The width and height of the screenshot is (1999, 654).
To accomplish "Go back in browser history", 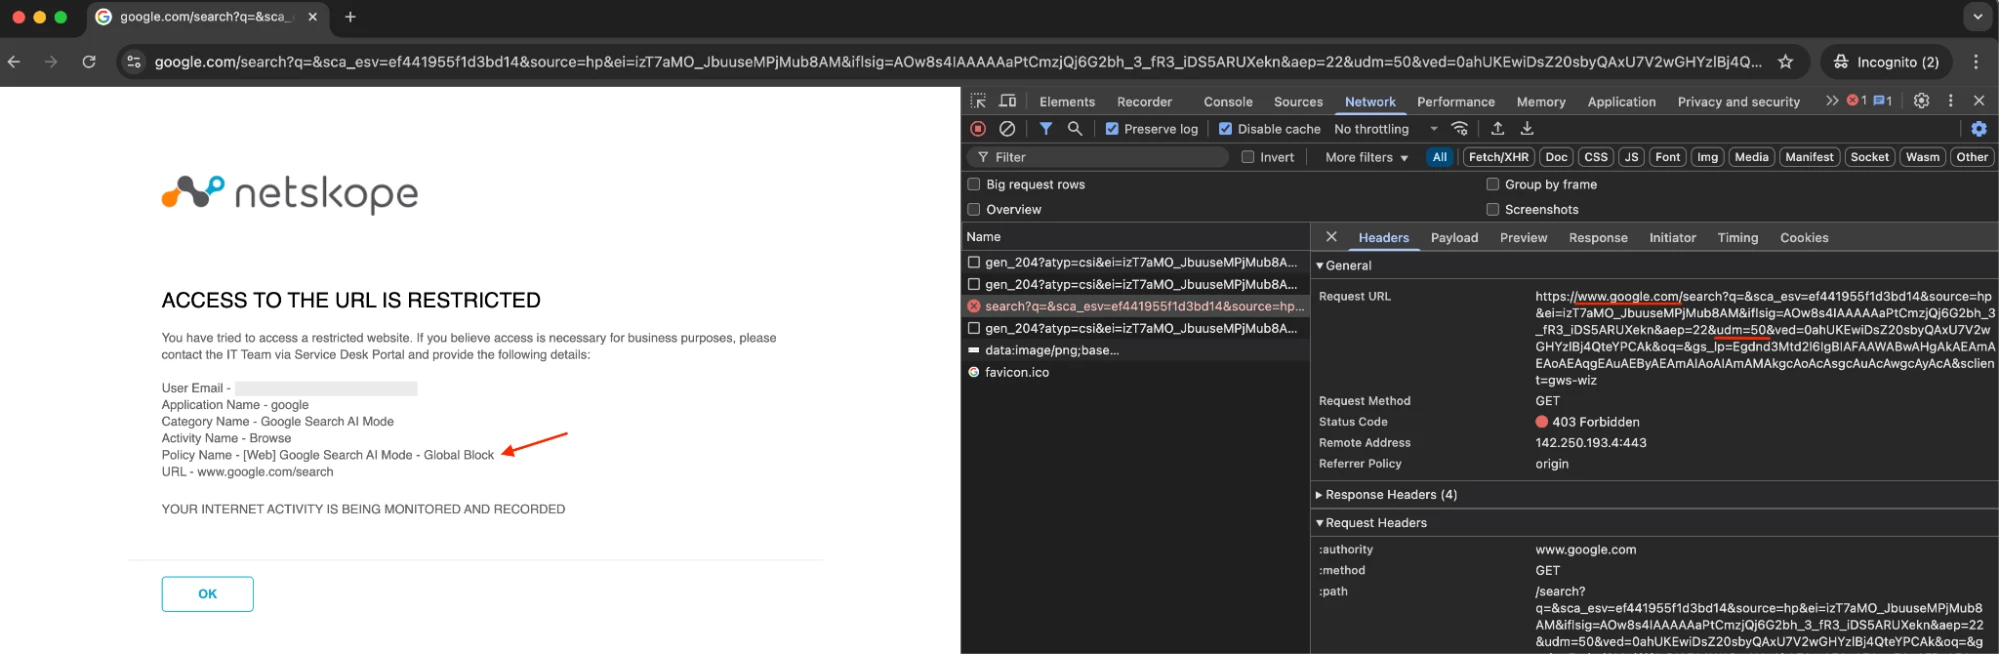I will tap(14, 62).
